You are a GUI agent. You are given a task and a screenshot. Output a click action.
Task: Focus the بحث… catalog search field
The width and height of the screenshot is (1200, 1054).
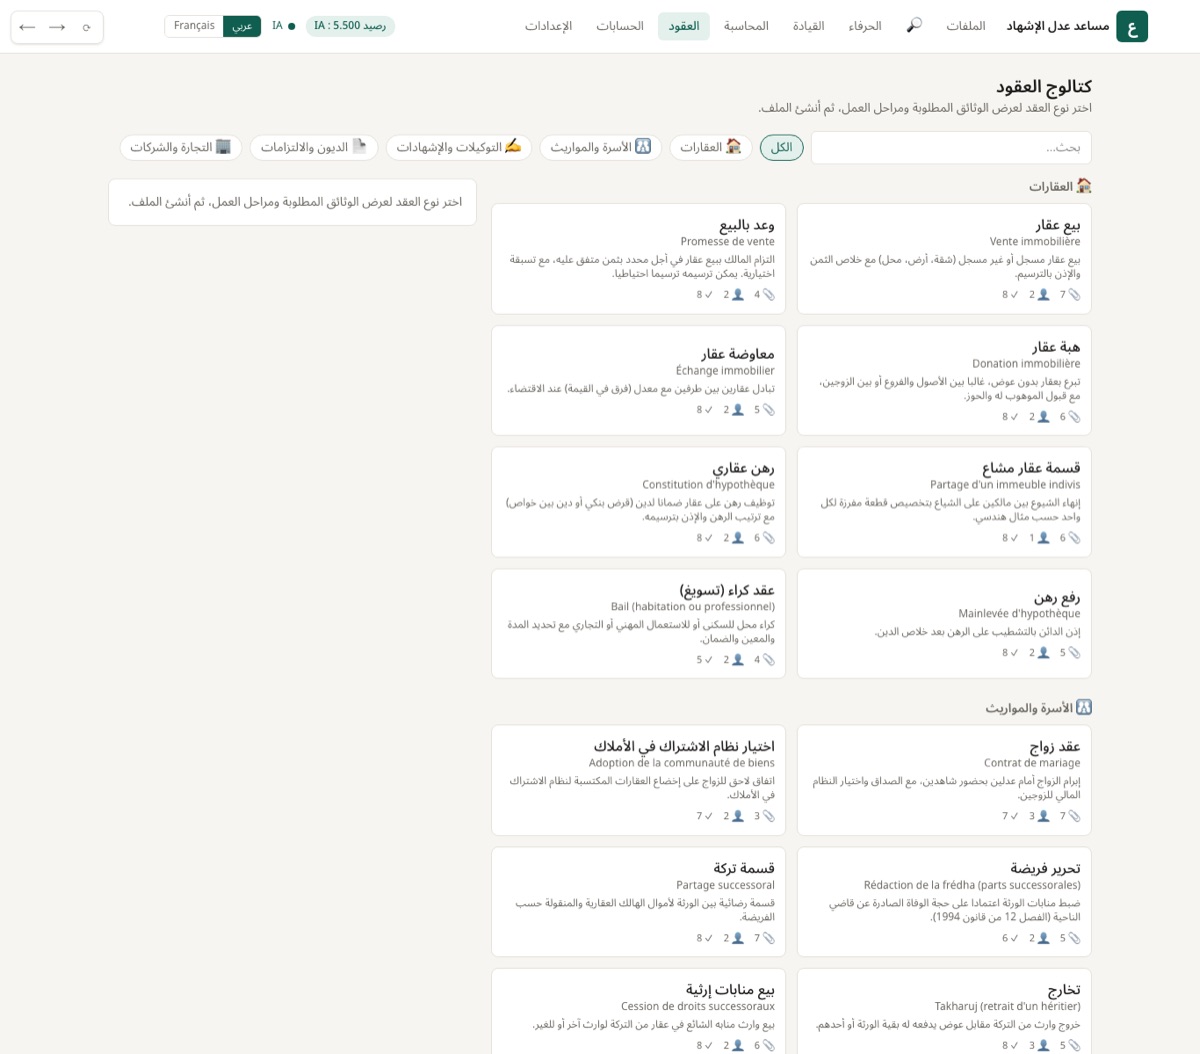click(x=951, y=147)
